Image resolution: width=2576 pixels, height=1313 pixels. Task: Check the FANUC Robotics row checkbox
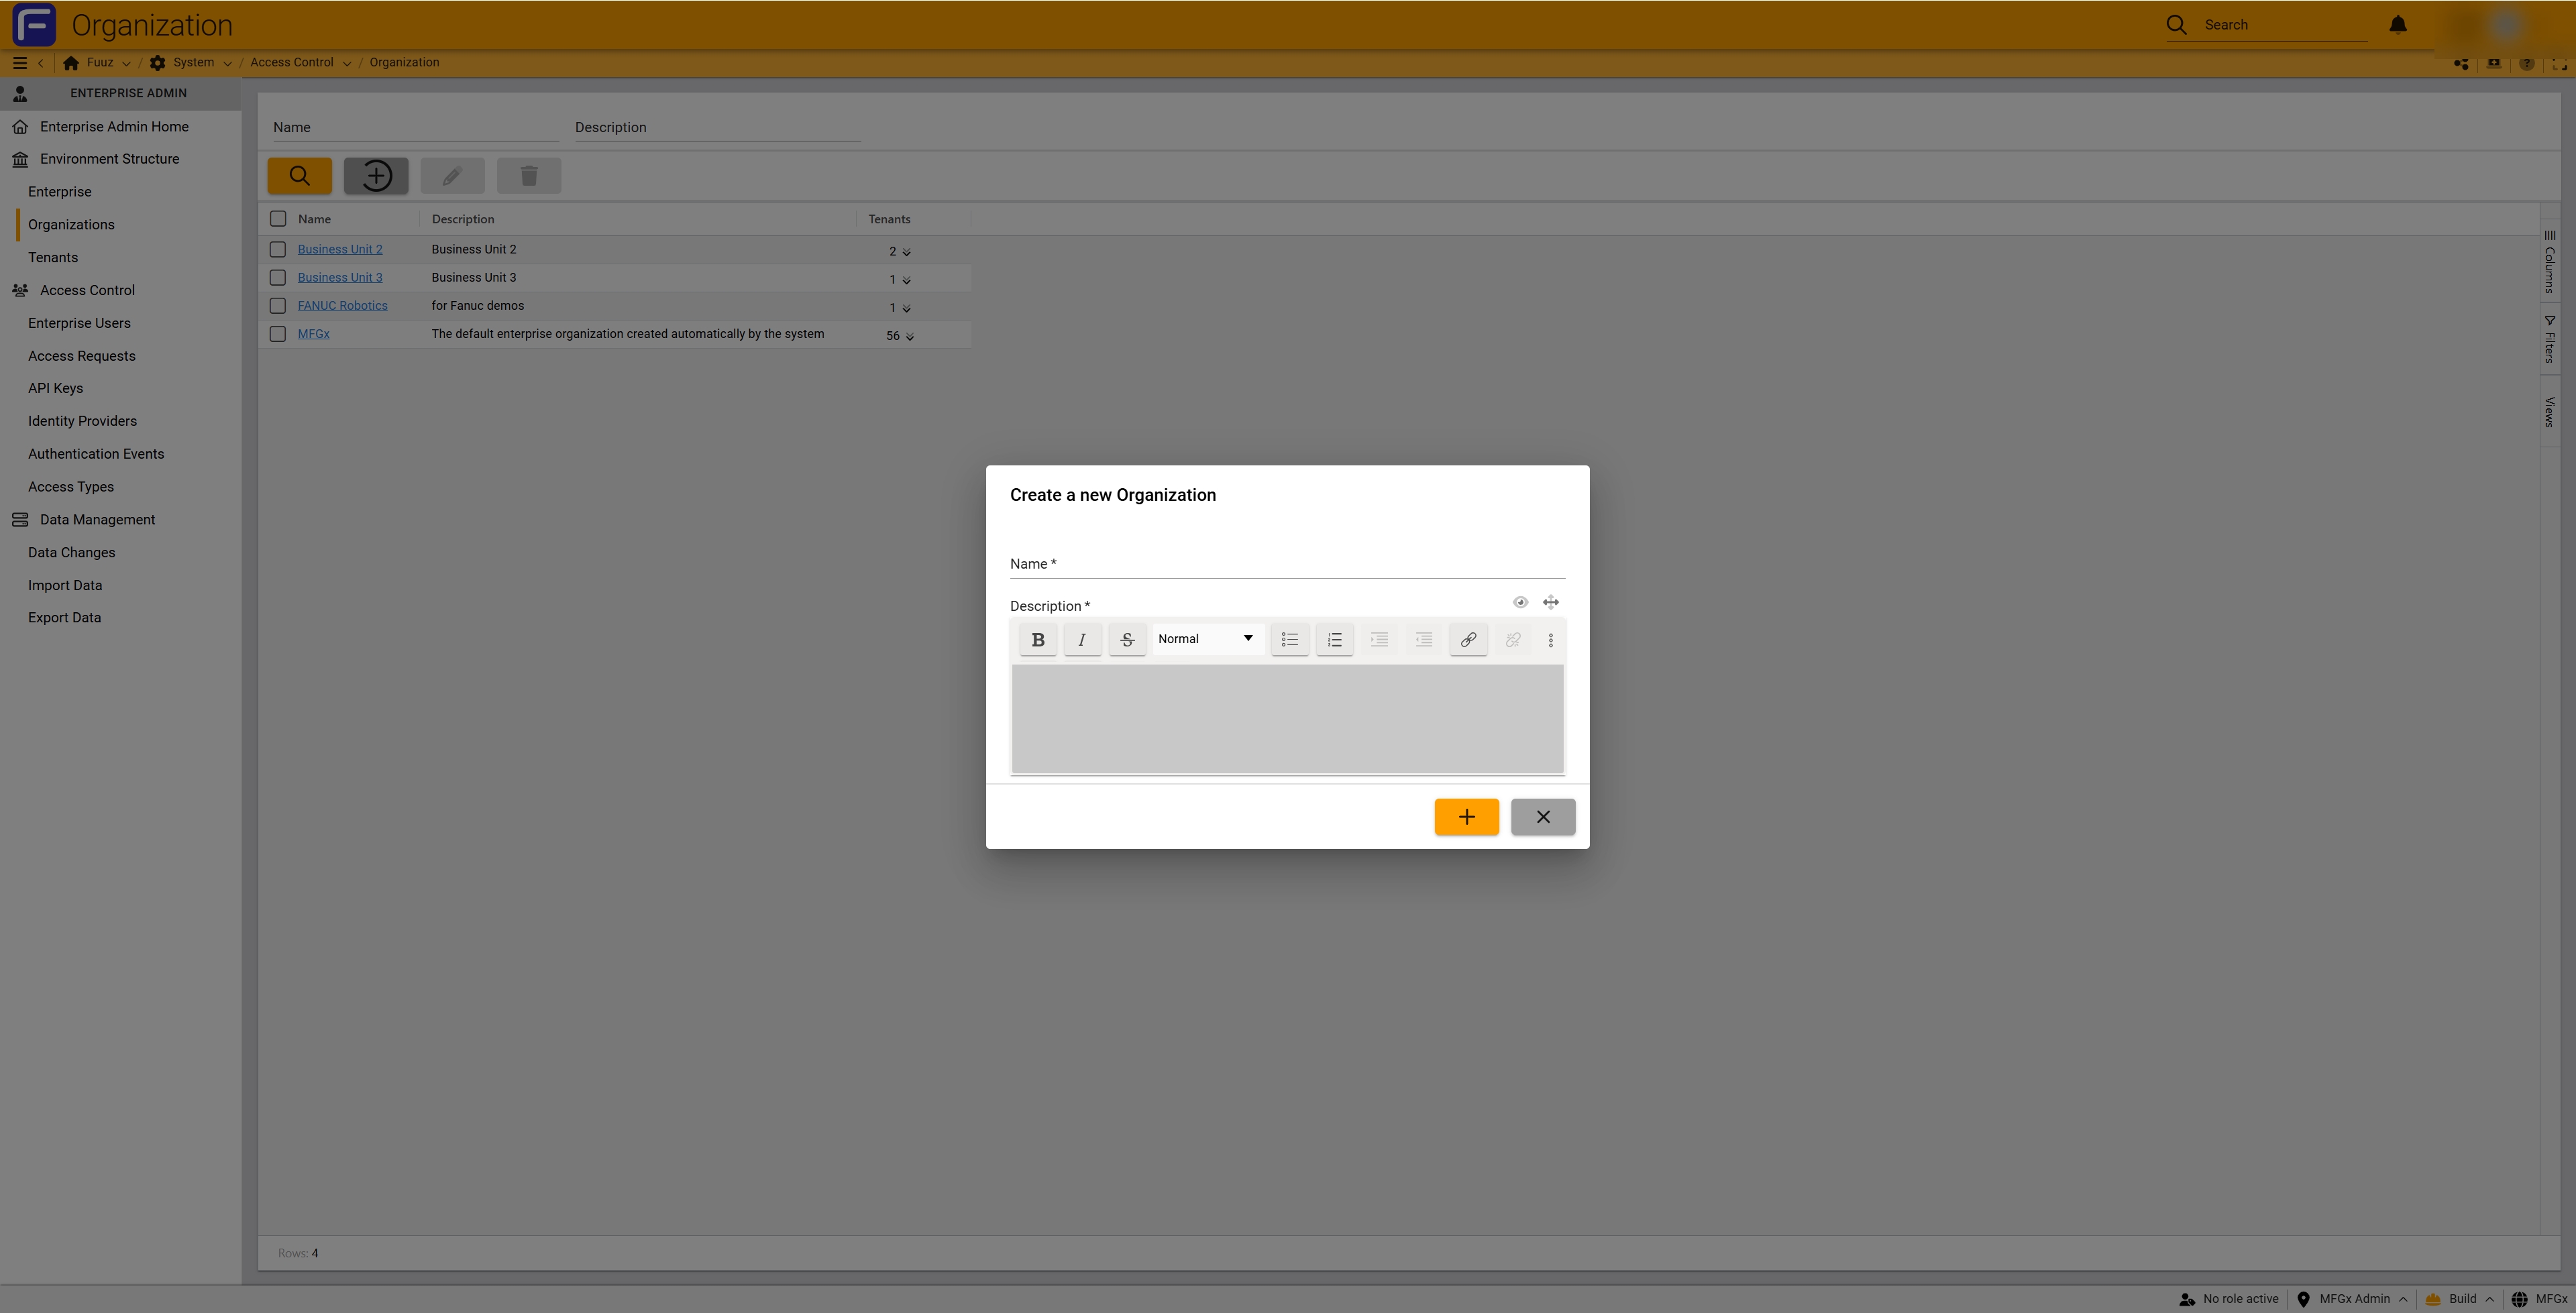click(x=278, y=305)
